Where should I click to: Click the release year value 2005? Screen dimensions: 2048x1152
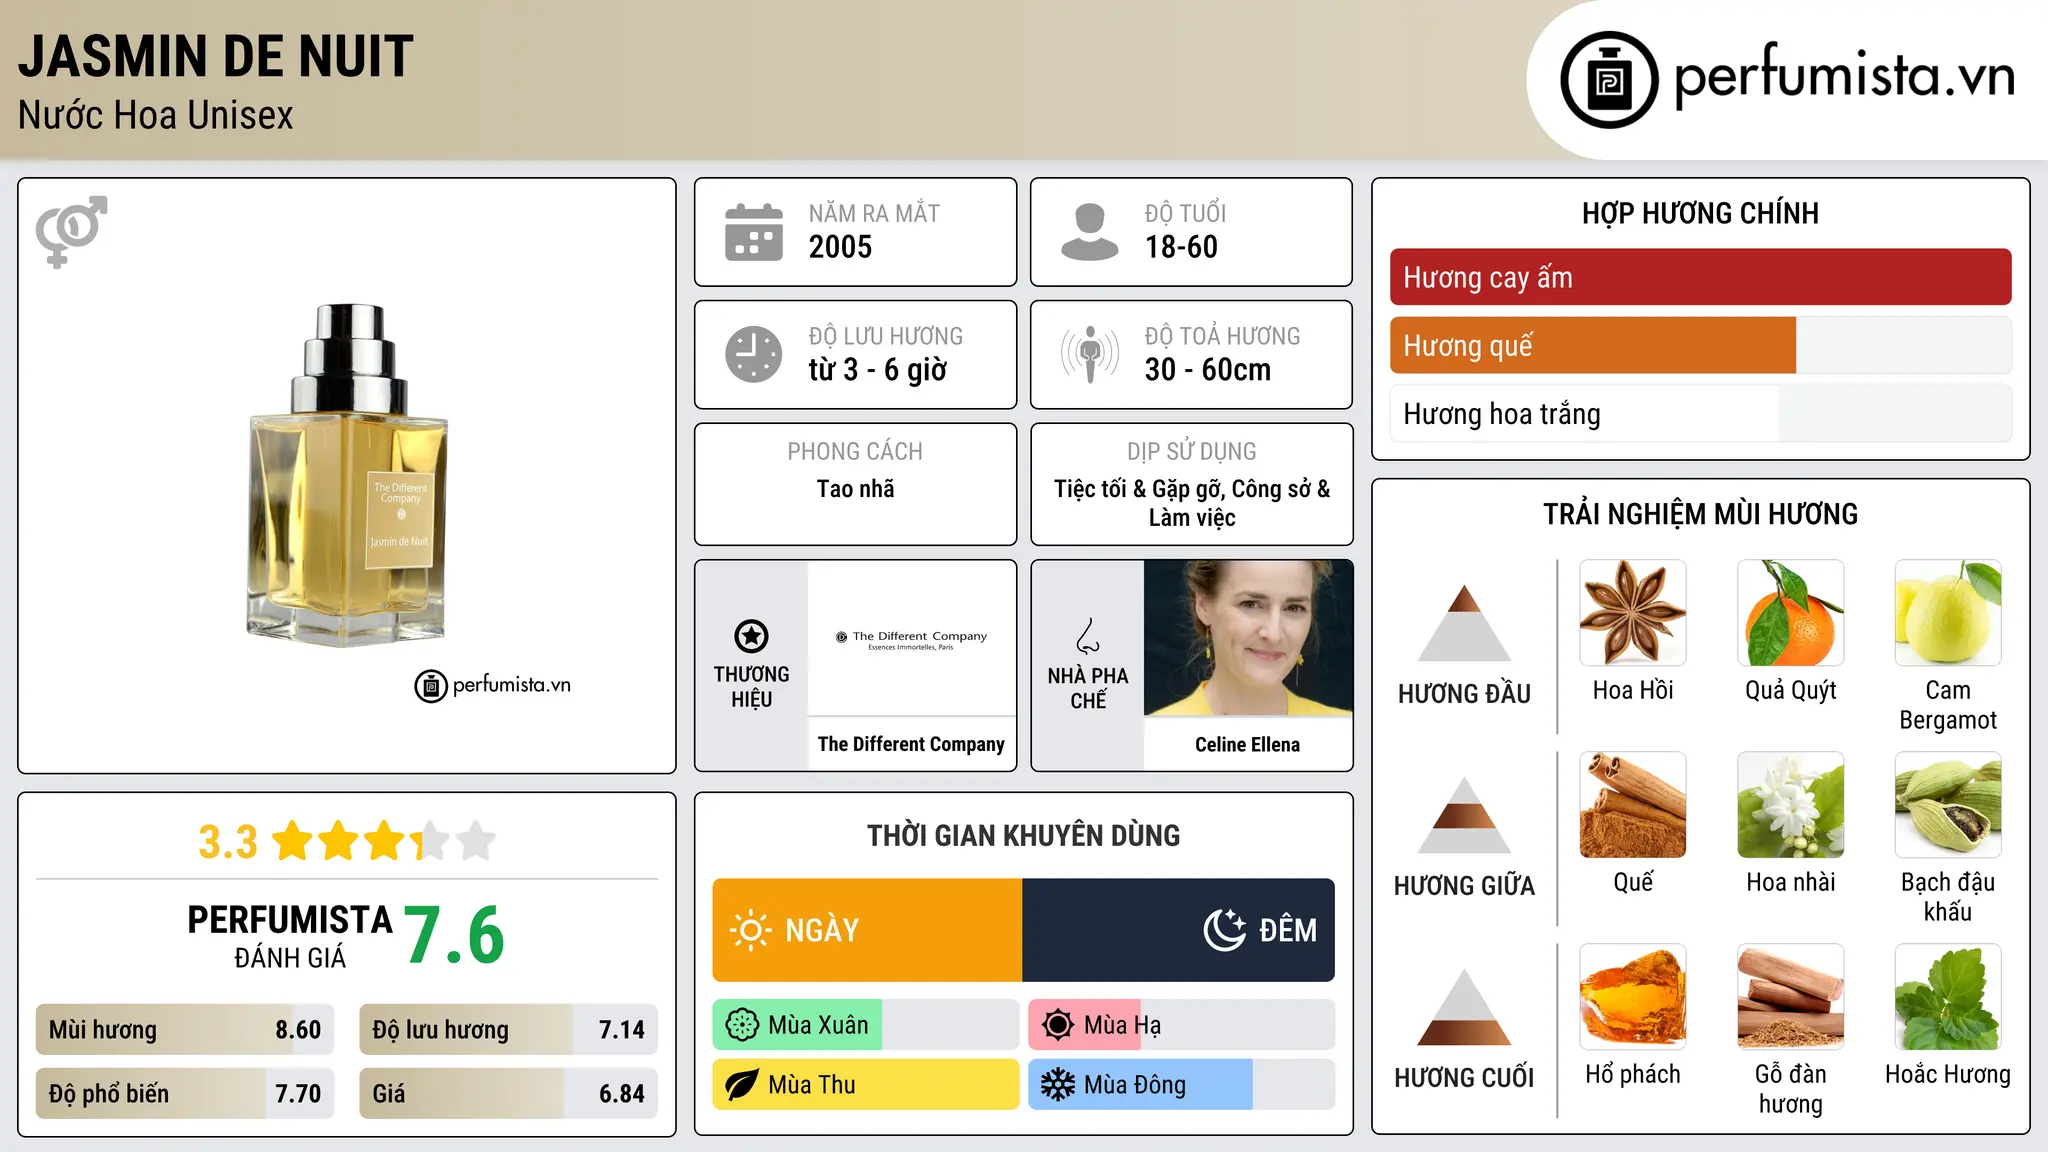[x=840, y=247]
